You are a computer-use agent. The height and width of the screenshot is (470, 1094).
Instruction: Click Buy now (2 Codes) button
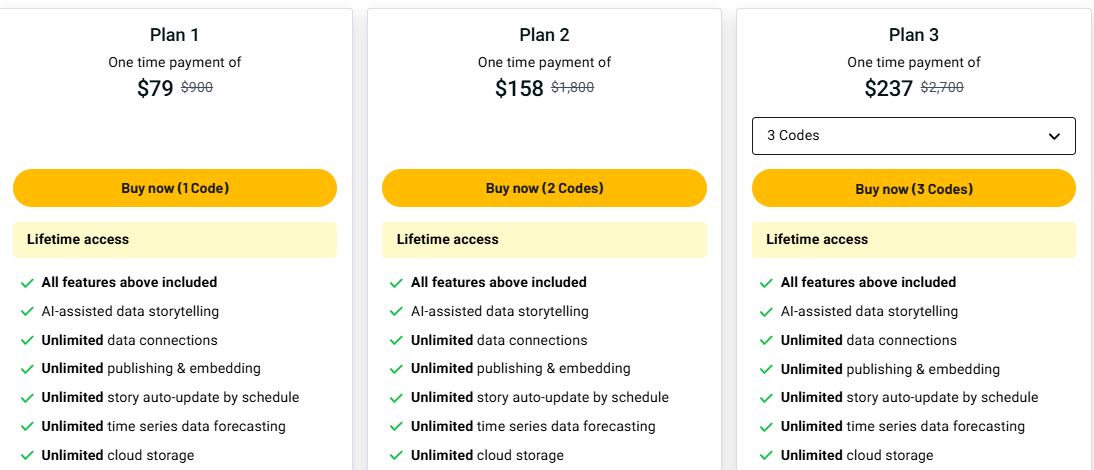pyautogui.click(x=544, y=188)
